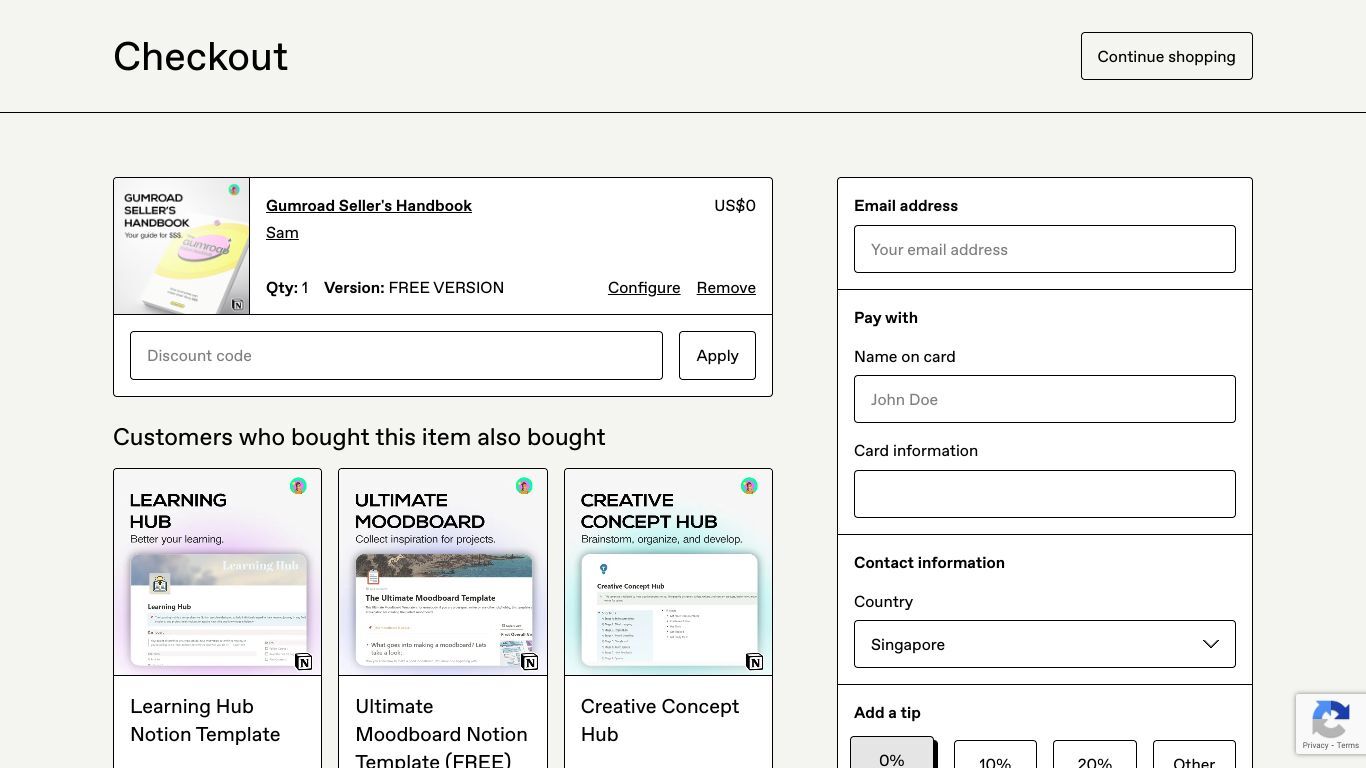Click Configure for the handbook item
1366x768 pixels.
click(644, 287)
